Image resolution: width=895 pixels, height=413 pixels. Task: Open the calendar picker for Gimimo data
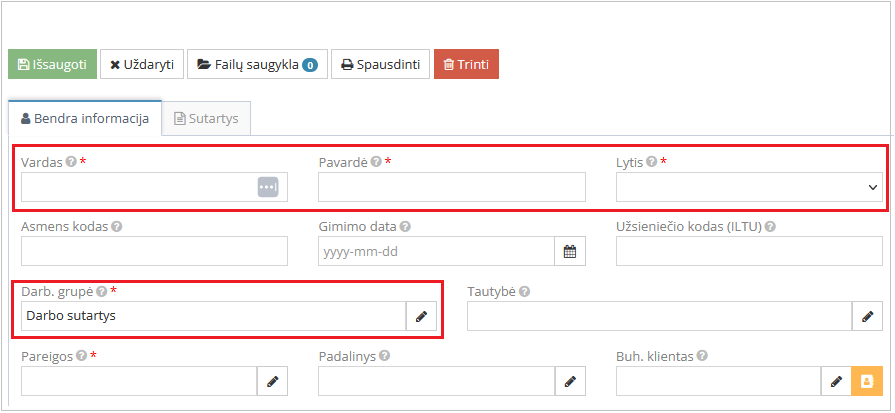click(x=570, y=252)
